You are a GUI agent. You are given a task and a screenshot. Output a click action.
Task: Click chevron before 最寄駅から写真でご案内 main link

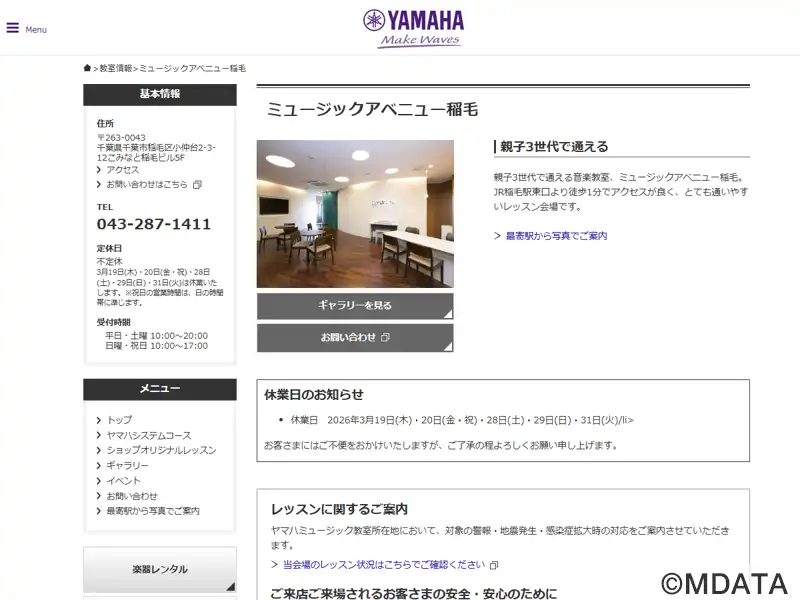[497, 236]
